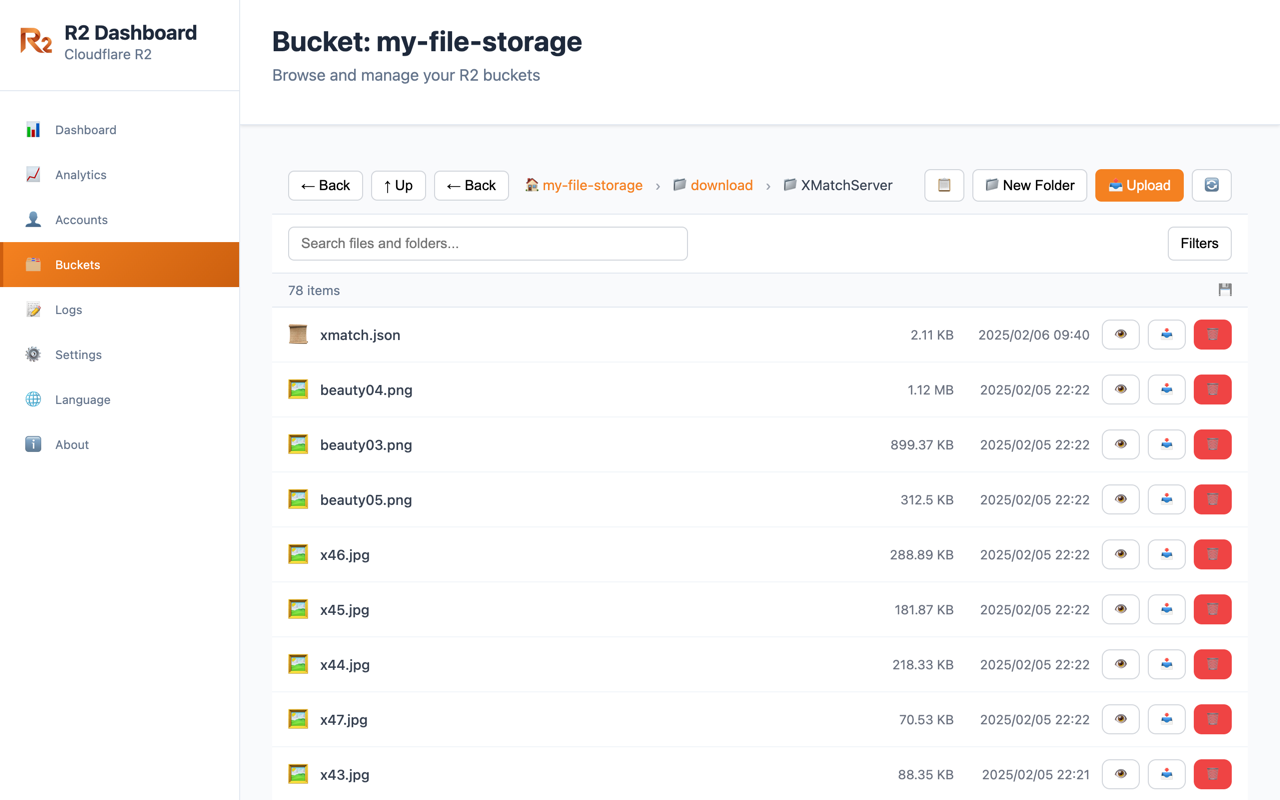Download x47.jpg via its download icon
The image size is (1280, 800).
click(x=1166, y=719)
